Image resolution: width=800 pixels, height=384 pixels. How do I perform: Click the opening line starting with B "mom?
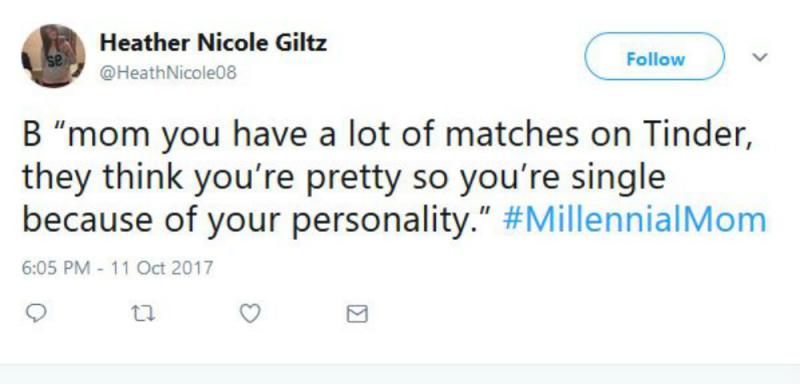coord(387,135)
